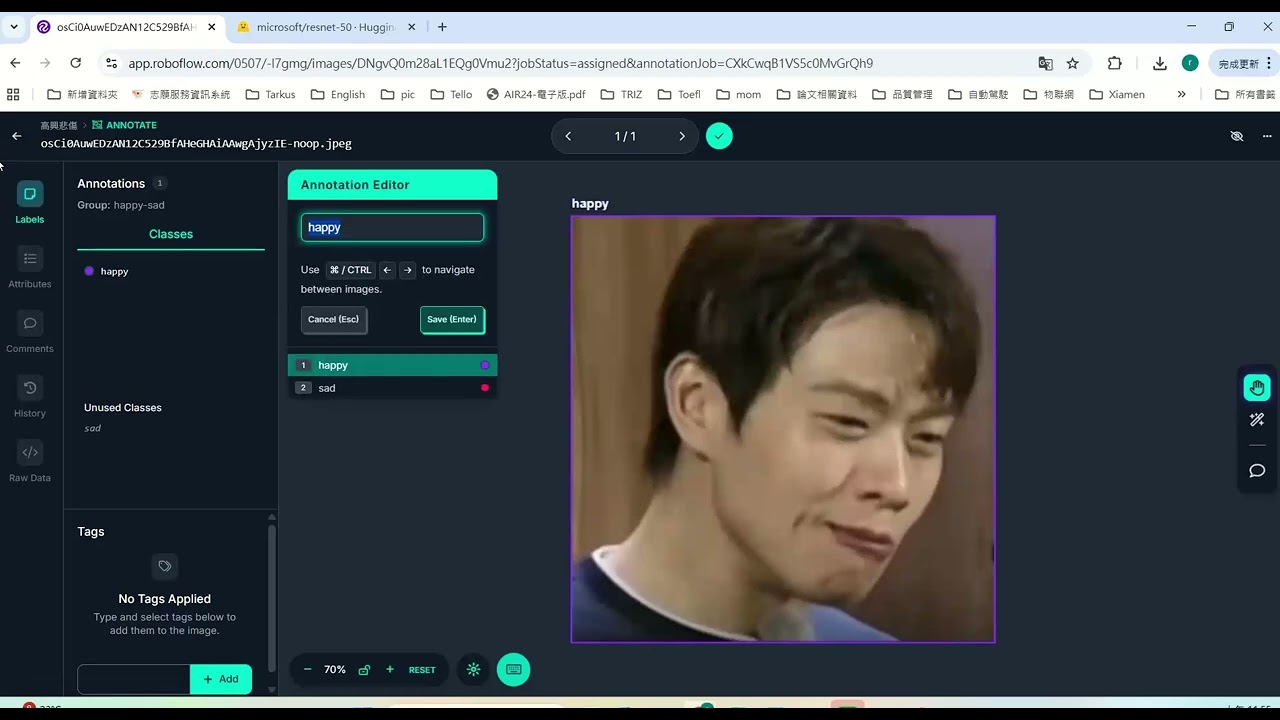Expand the bookmarks overflow chevron
The image size is (1280, 720).
click(x=1181, y=94)
